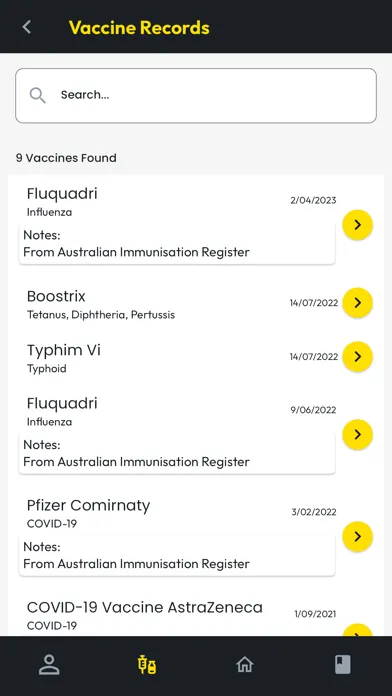Select the Typhim Vi entry title
Viewport: 392px width, 696px height.
click(x=63, y=350)
